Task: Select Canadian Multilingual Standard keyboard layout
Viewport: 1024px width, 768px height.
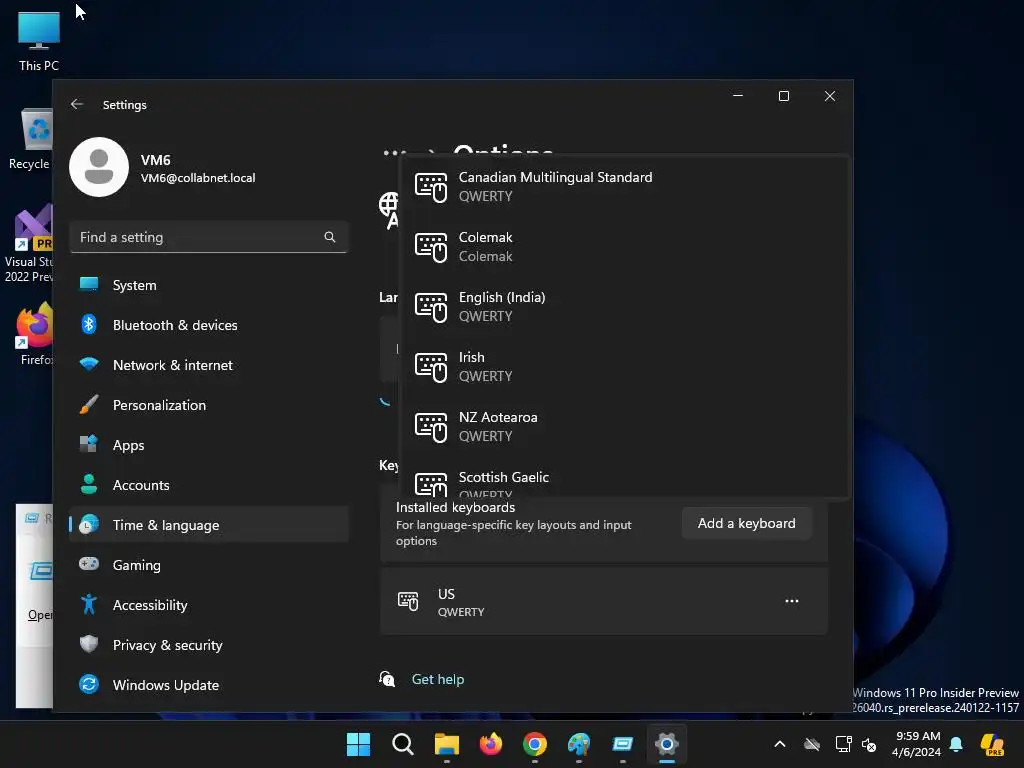Action: coord(624,187)
